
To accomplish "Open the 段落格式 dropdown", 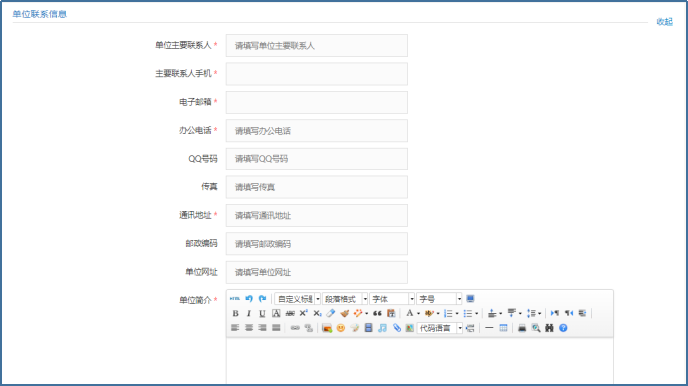I will pos(344,299).
